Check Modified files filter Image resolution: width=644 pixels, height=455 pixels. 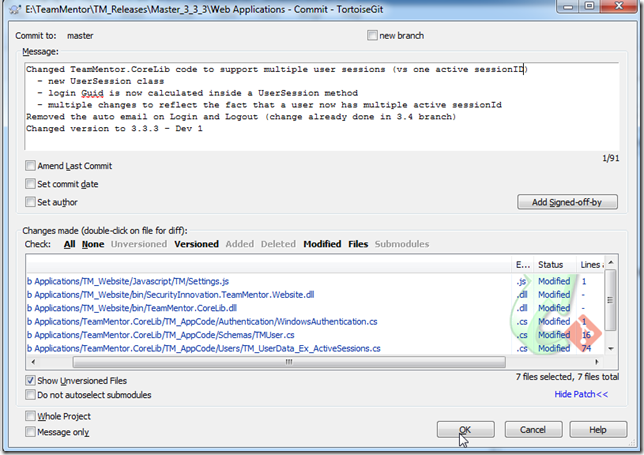click(322, 244)
